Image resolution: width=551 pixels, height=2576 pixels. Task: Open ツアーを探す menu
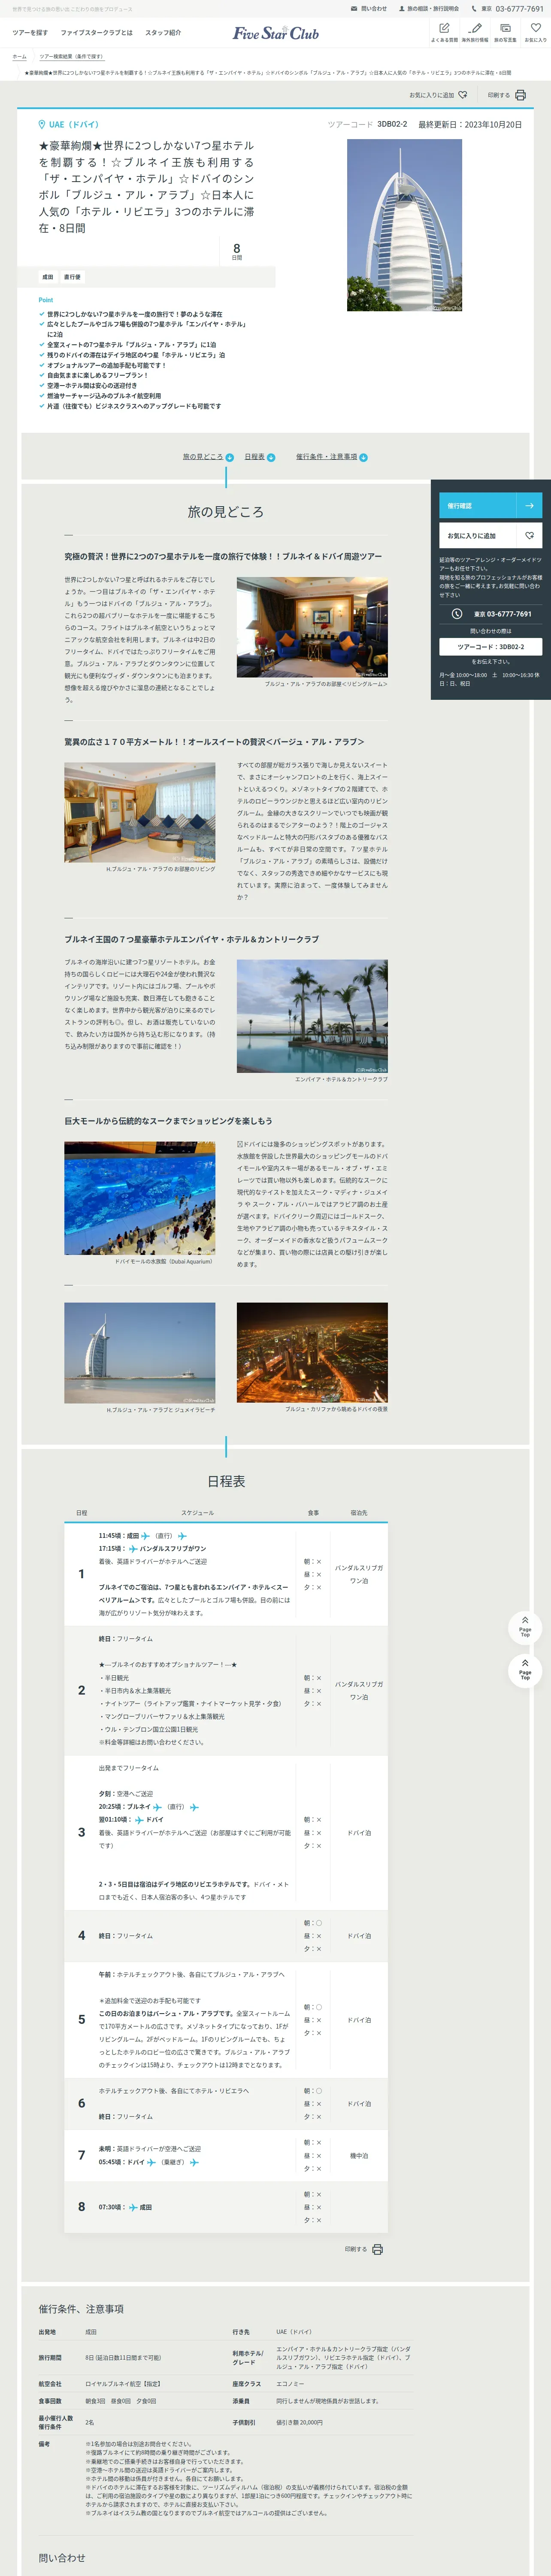tap(30, 32)
